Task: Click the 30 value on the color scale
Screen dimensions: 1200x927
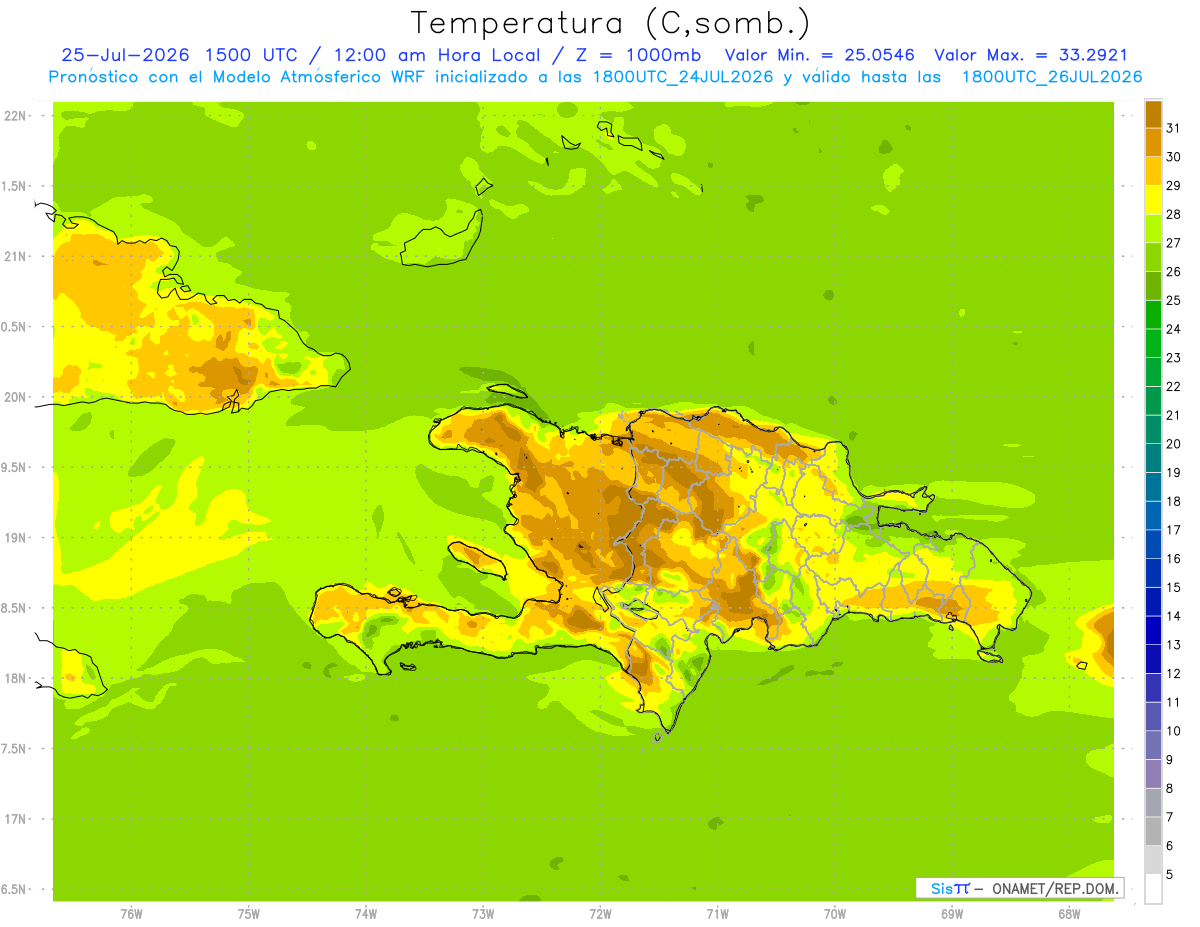Action: point(1174,156)
